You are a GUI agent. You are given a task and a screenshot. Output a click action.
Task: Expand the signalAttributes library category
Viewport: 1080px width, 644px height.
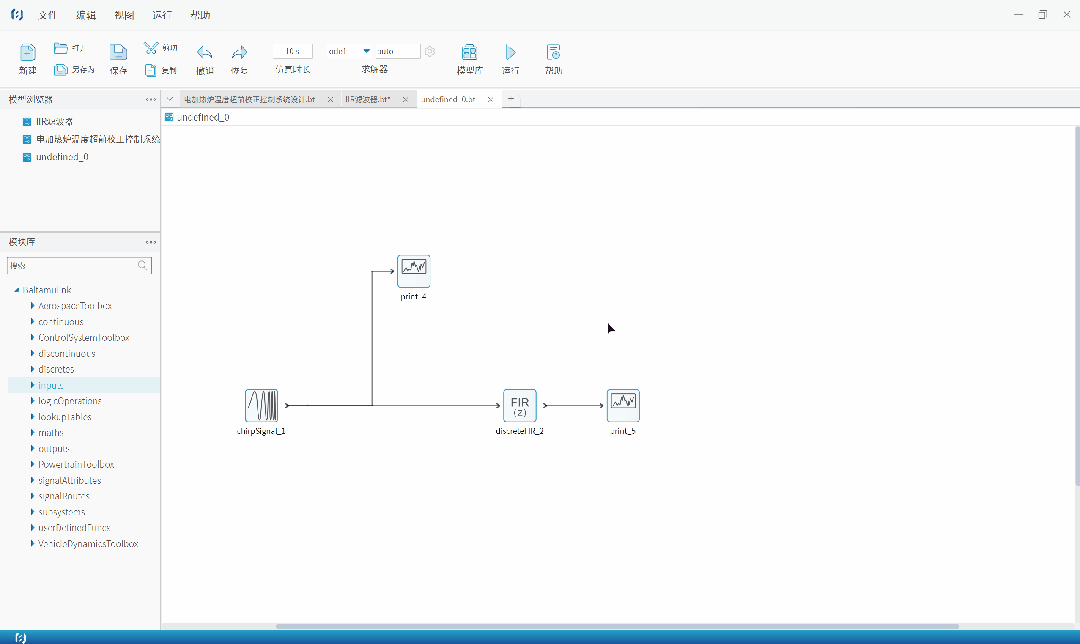[x=32, y=480]
